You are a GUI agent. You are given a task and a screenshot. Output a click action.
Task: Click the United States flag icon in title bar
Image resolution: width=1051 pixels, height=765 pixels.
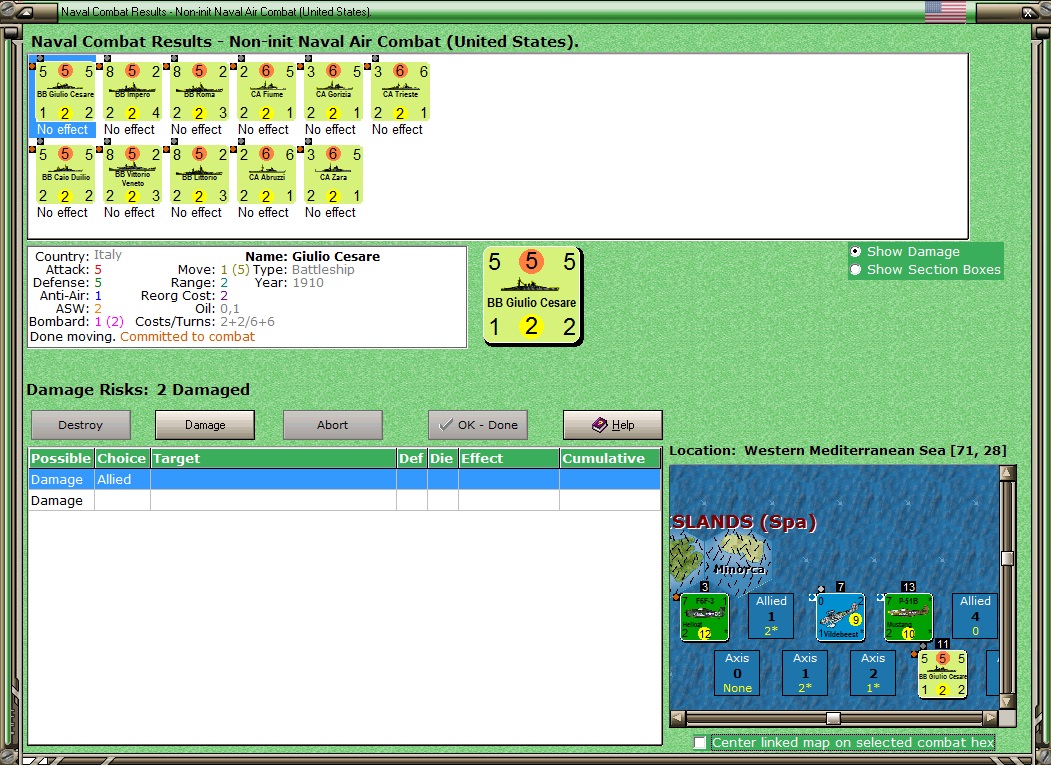point(945,11)
